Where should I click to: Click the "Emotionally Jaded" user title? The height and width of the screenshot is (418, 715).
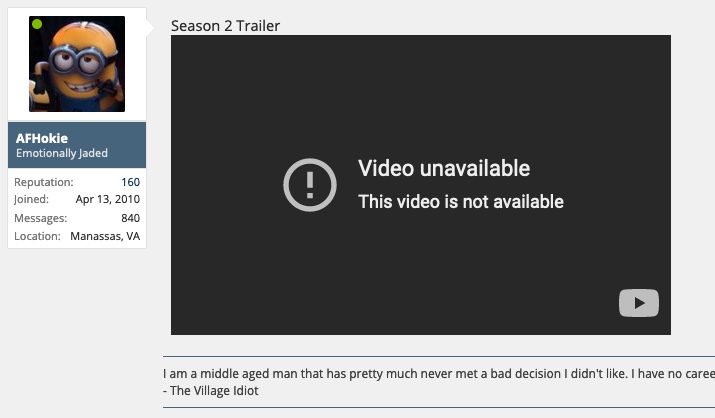pyautogui.click(x=62, y=153)
